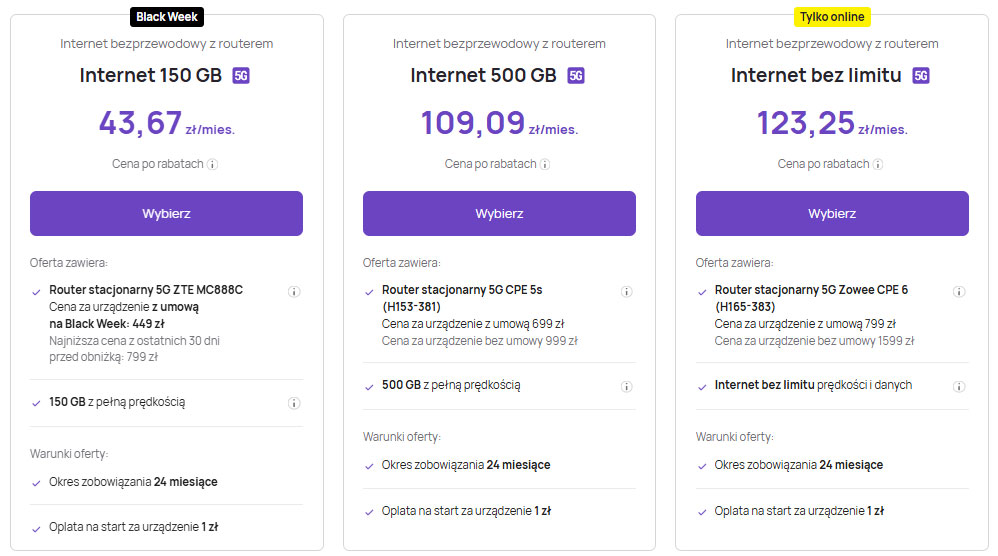Open info for Zowee CPE 6 router

(959, 292)
